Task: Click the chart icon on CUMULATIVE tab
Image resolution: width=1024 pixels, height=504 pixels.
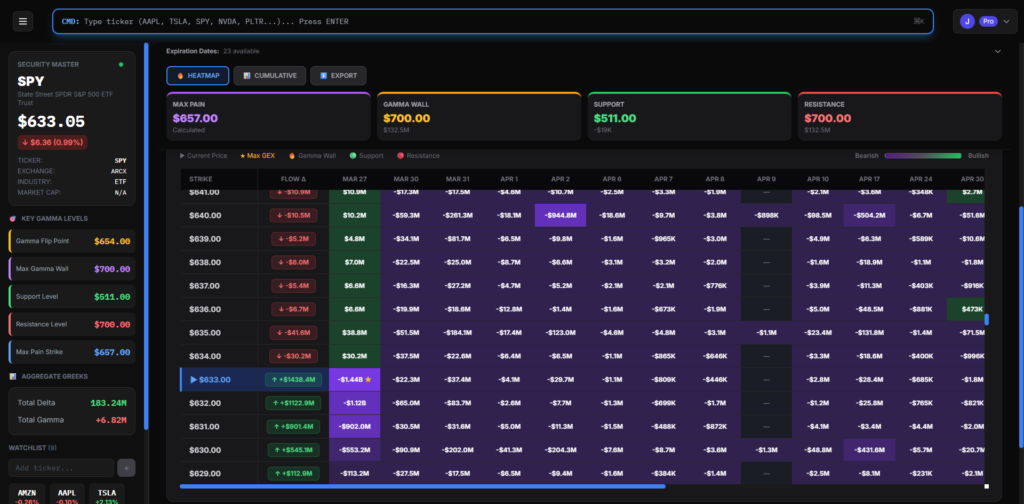Action: tap(247, 76)
